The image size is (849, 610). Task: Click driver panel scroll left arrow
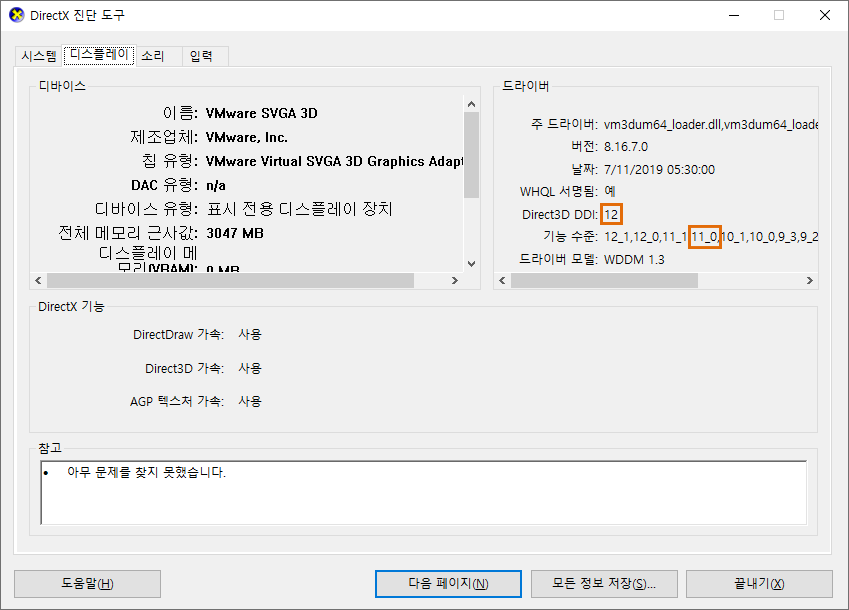[502, 280]
